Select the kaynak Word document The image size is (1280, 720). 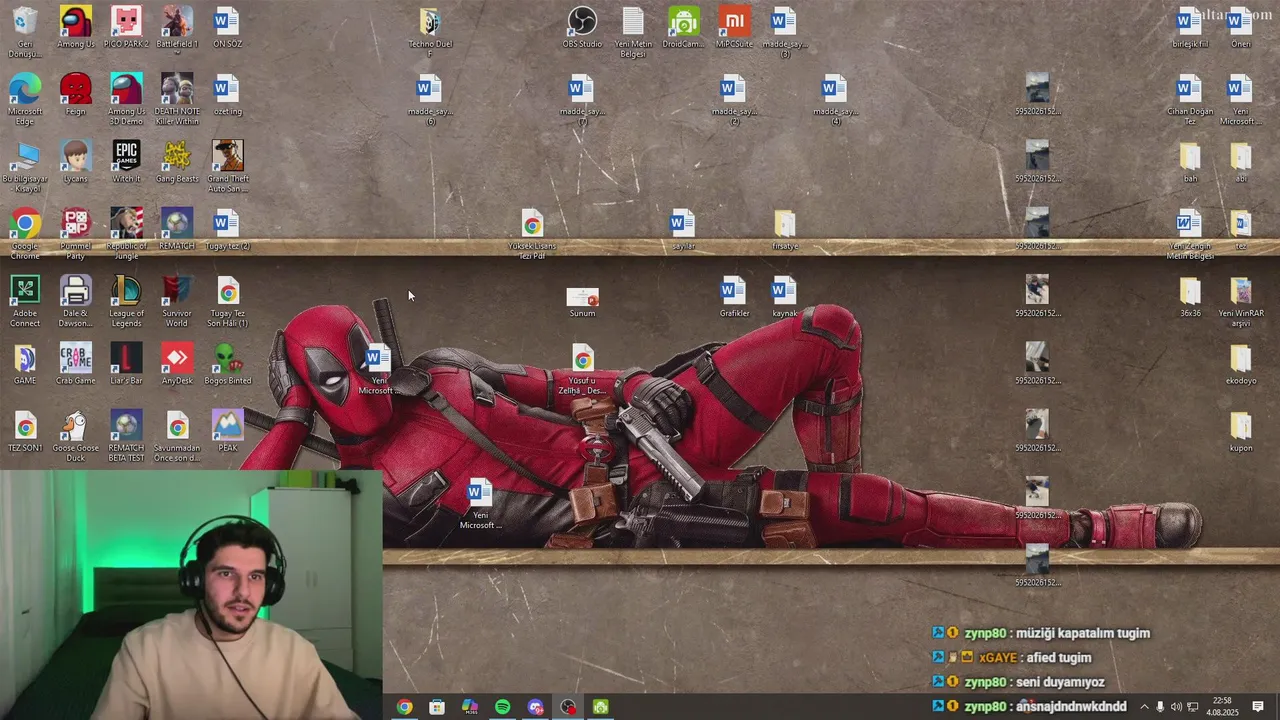click(785, 297)
